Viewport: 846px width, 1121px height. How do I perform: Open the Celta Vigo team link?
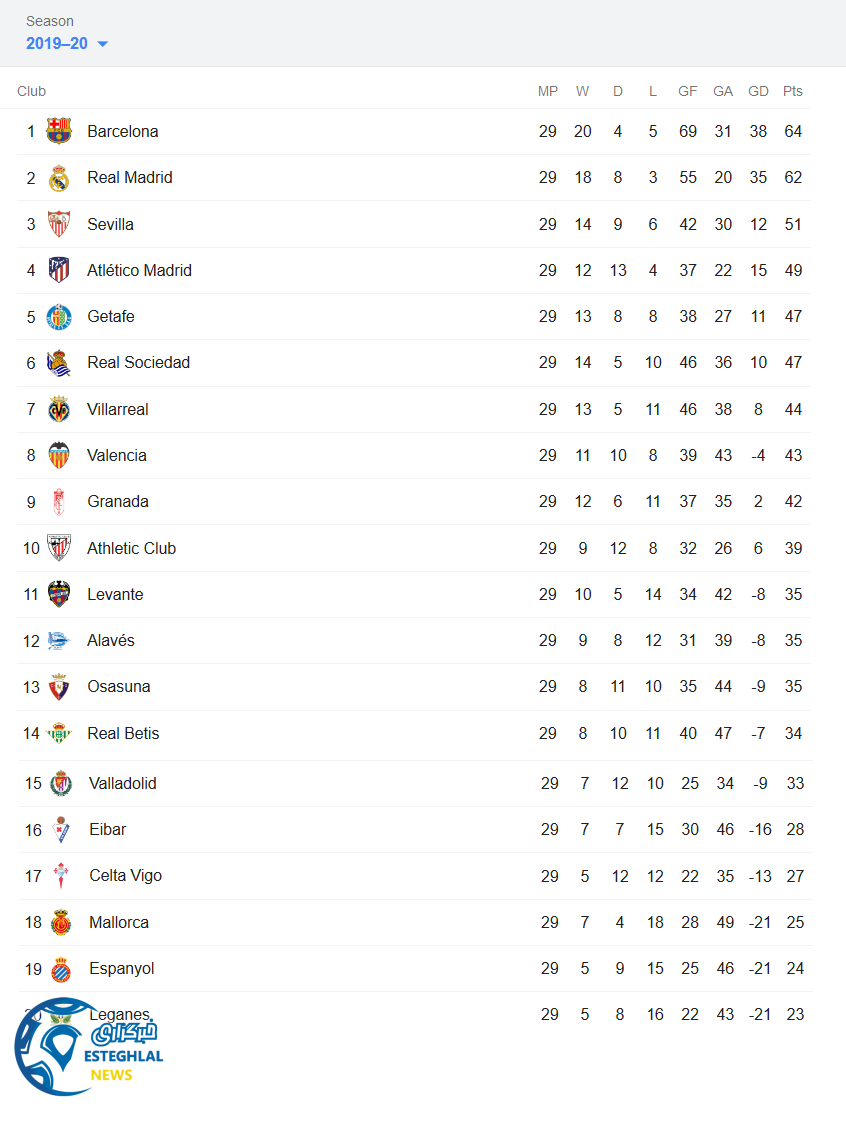[125, 876]
